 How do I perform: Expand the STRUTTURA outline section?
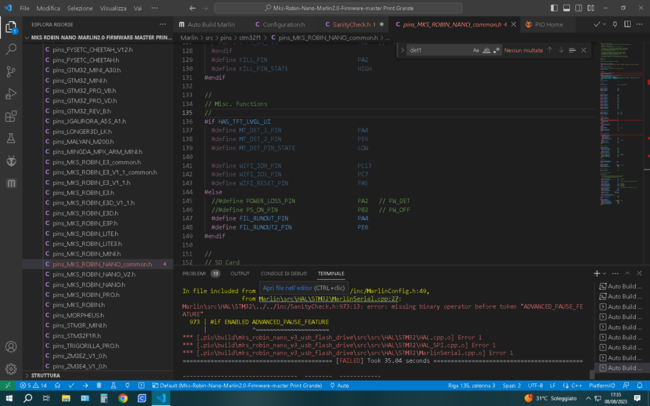point(45,374)
